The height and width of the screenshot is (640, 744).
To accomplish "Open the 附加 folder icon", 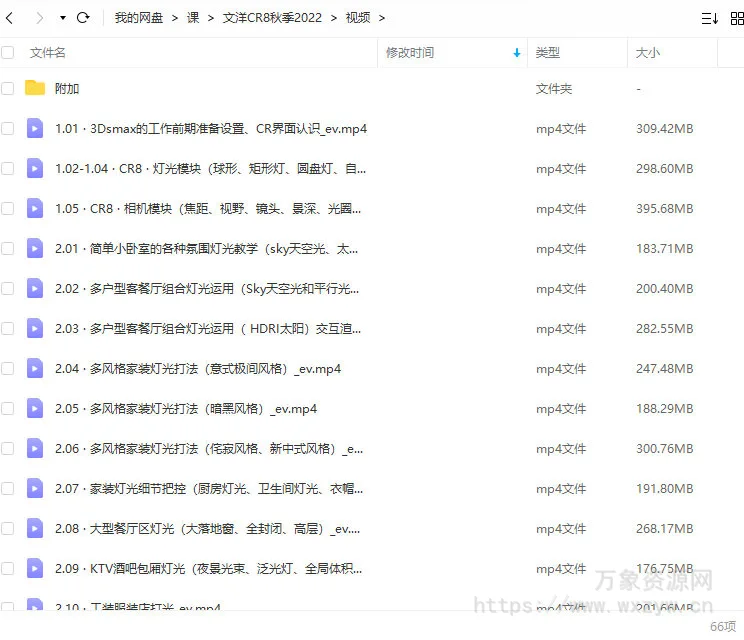I will click(x=35, y=88).
